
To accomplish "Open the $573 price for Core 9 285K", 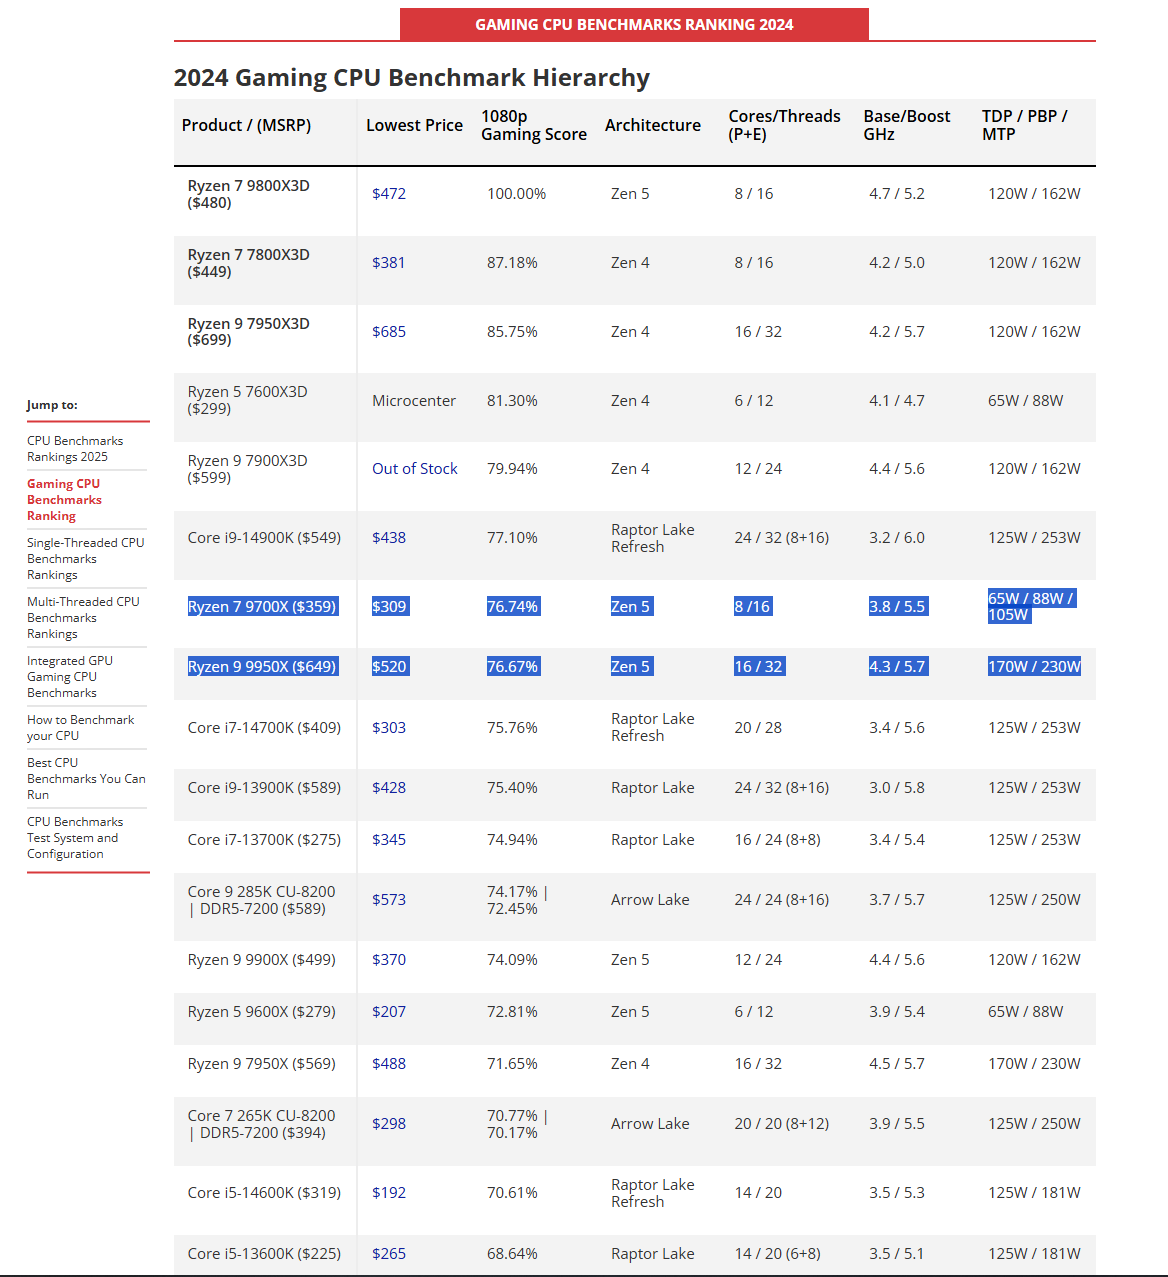I will [389, 900].
